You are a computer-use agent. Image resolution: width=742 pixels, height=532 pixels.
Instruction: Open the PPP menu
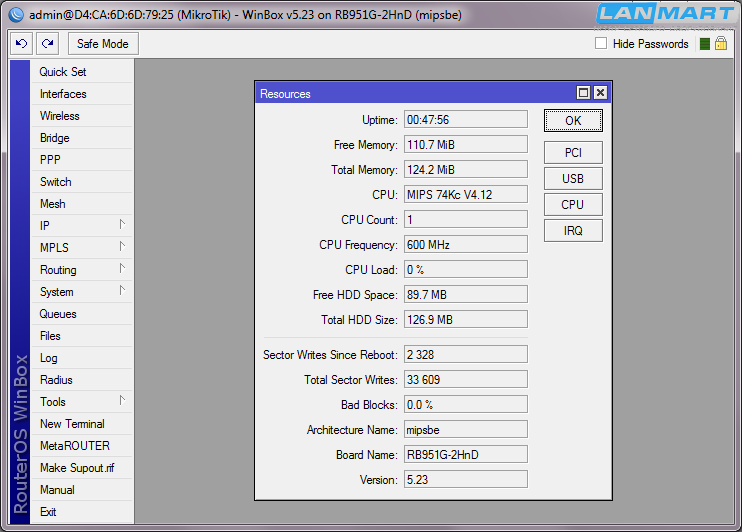(x=81, y=160)
